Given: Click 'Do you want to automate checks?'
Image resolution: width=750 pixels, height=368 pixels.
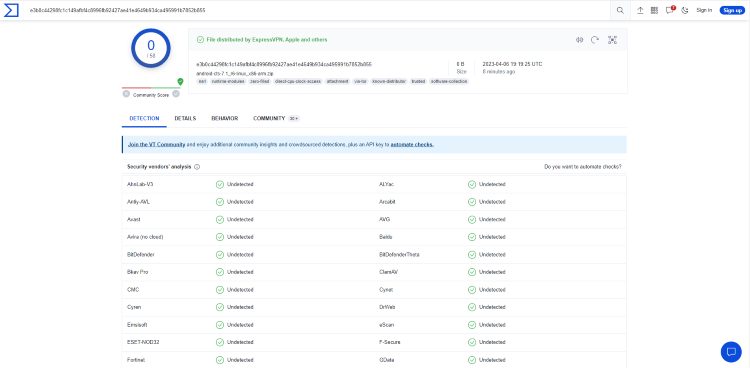Looking at the screenshot, I should click(583, 167).
